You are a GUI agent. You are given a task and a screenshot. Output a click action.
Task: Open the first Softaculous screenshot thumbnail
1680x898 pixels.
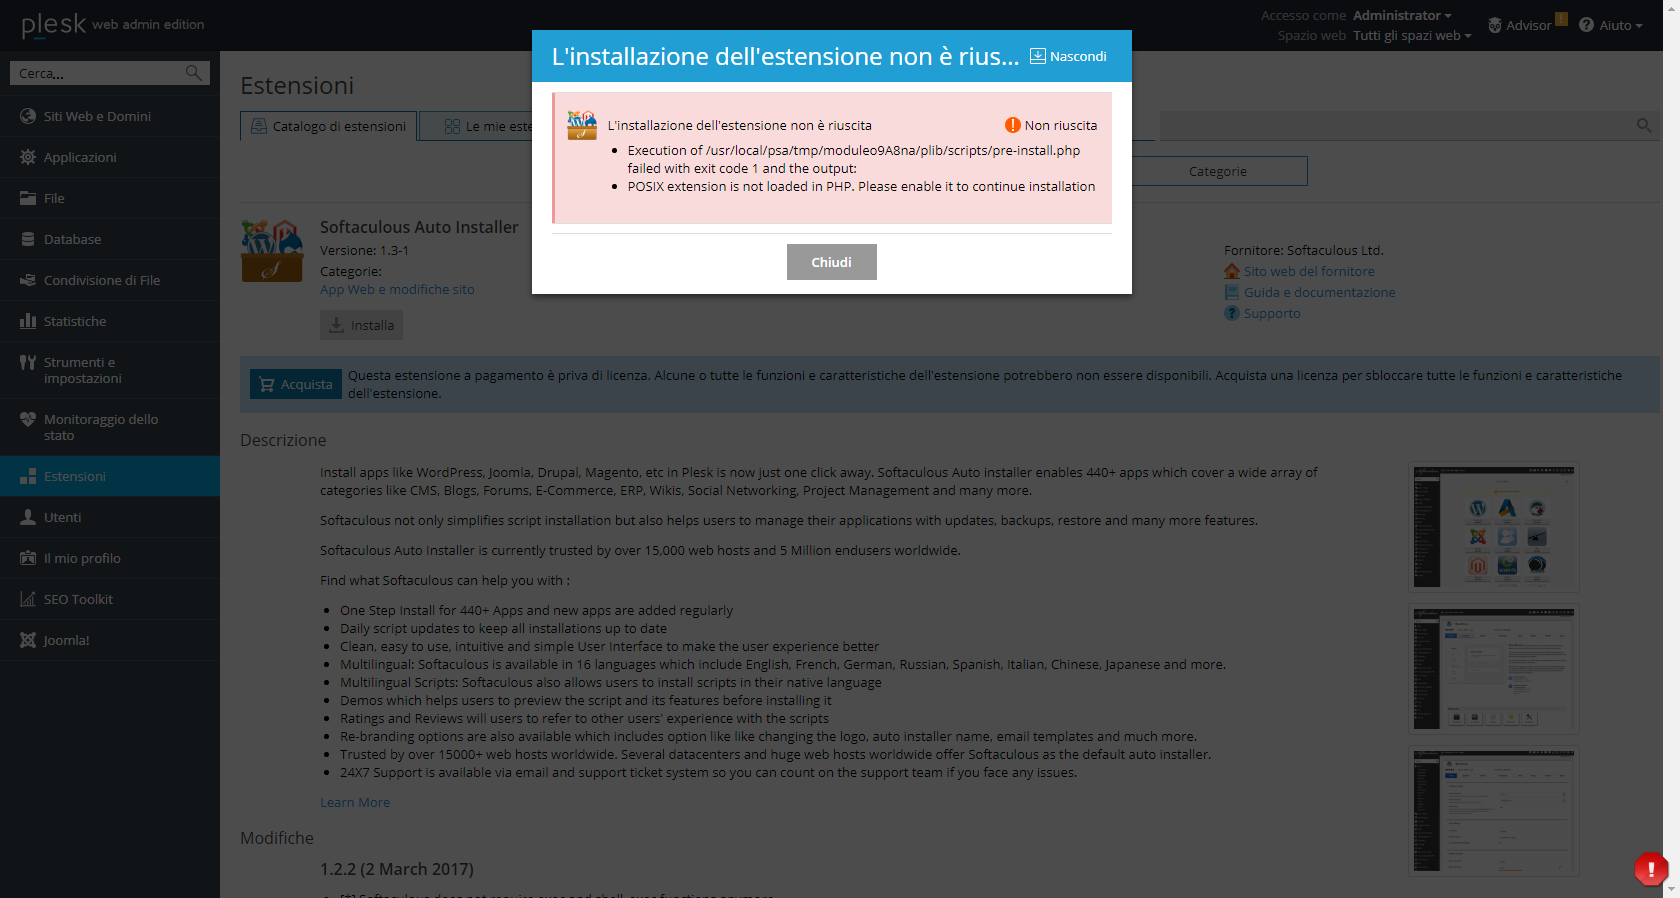pyautogui.click(x=1494, y=527)
